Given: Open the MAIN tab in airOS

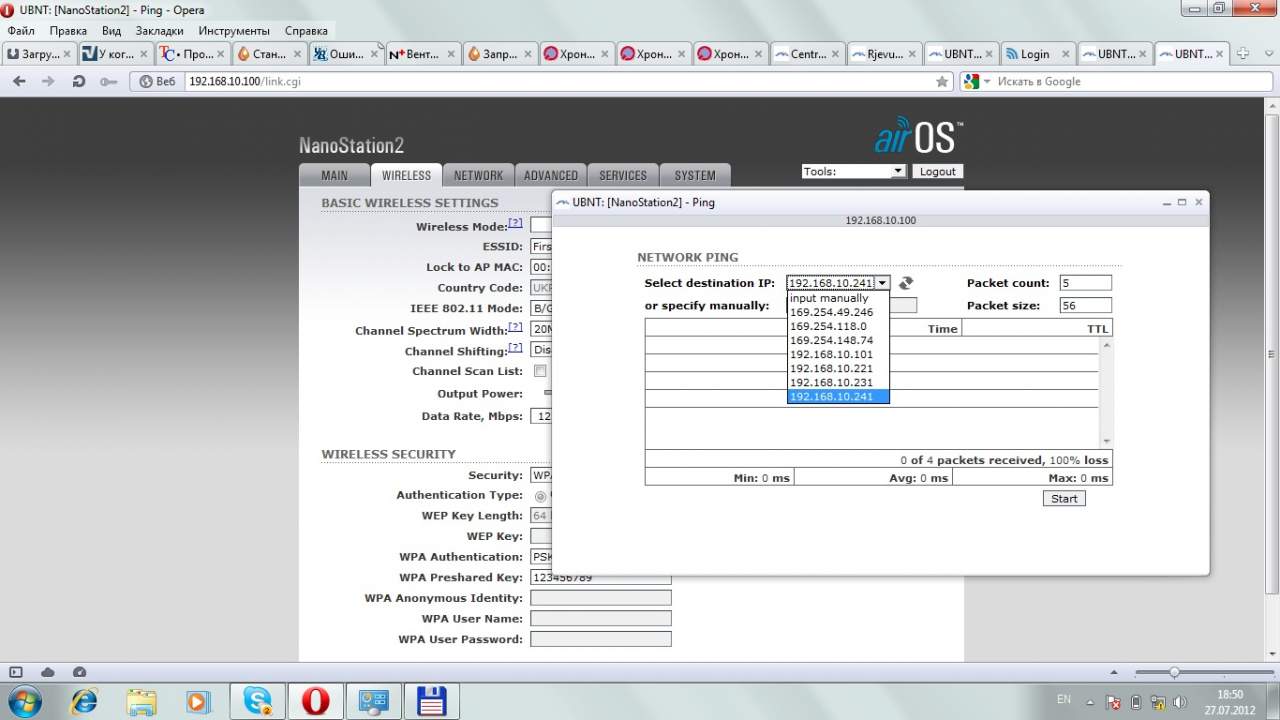Looking at the screenshot, I should 334,175.
